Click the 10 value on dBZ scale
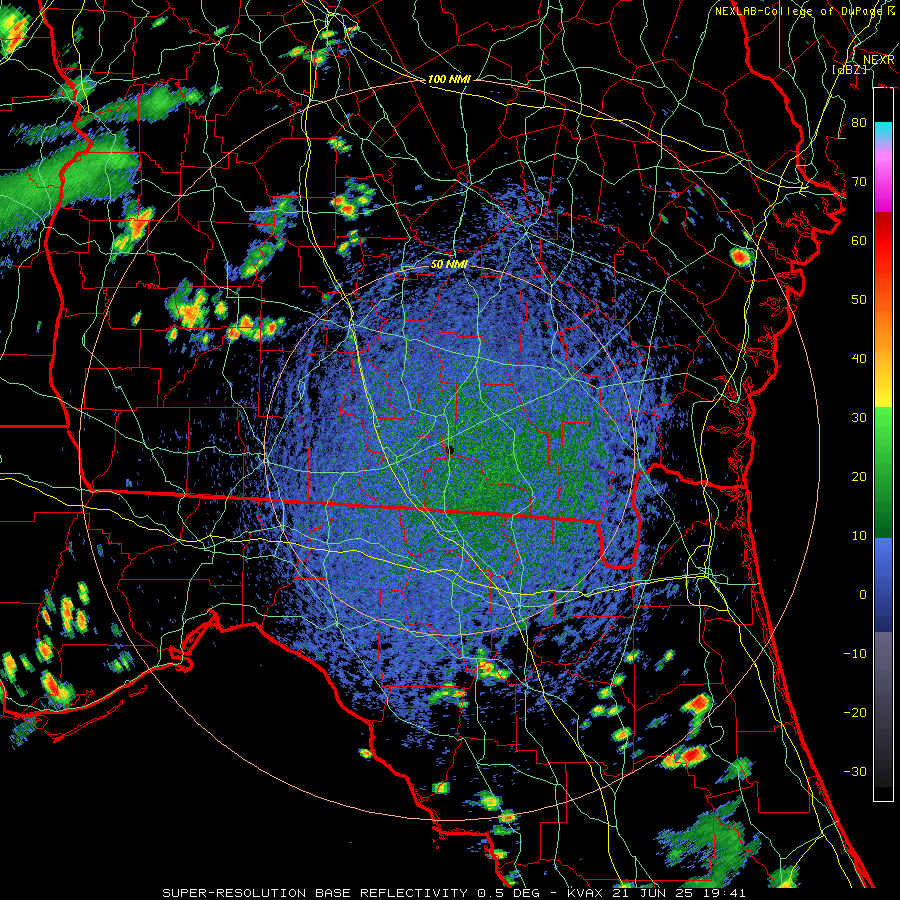The image size is (900, 900). point(859,536)
